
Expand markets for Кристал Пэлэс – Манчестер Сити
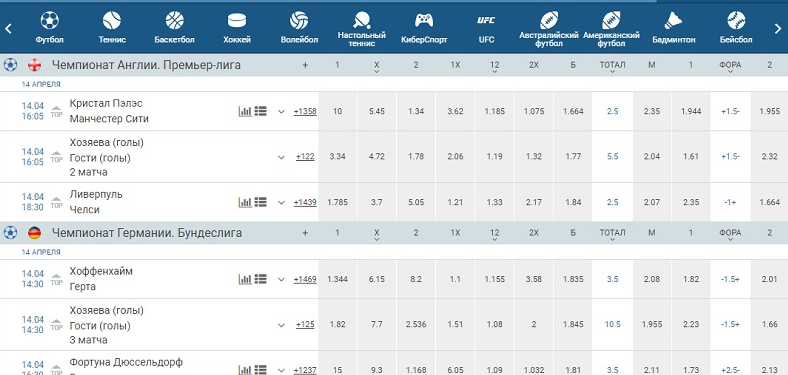(x=281, y=112)
